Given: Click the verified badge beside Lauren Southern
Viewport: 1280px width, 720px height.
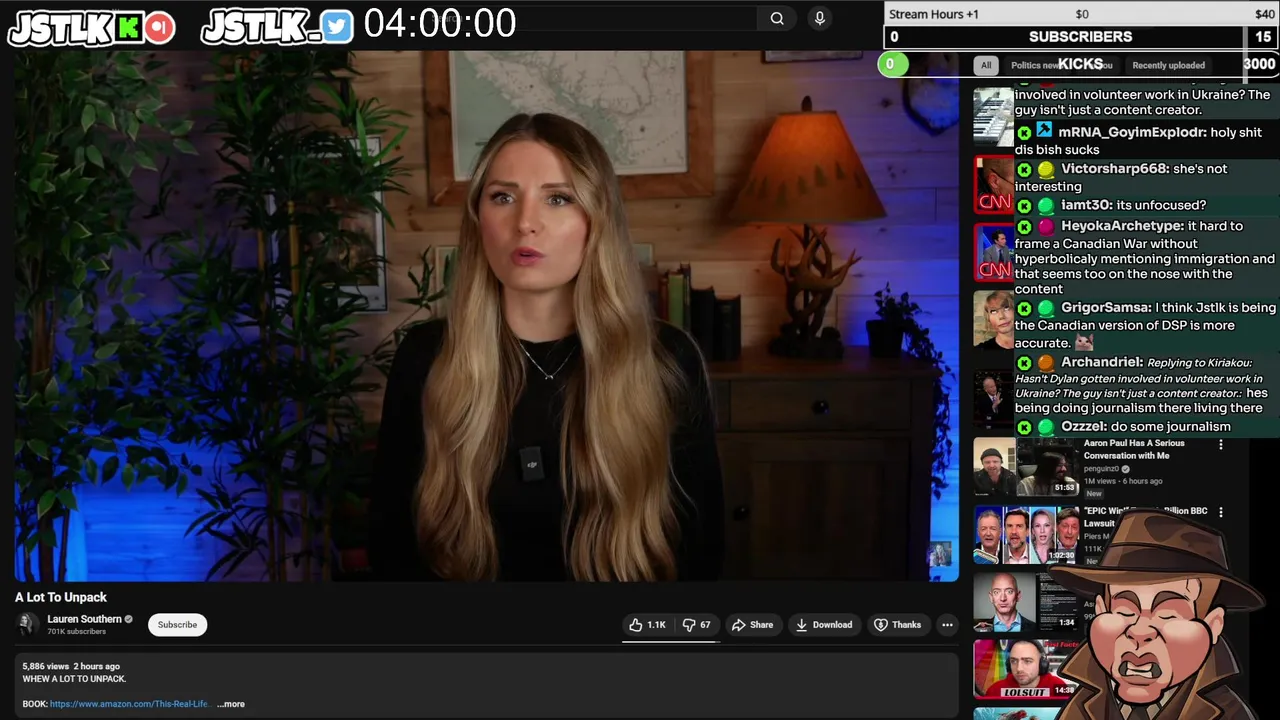Looking at the screenshot, I should 128,619.
